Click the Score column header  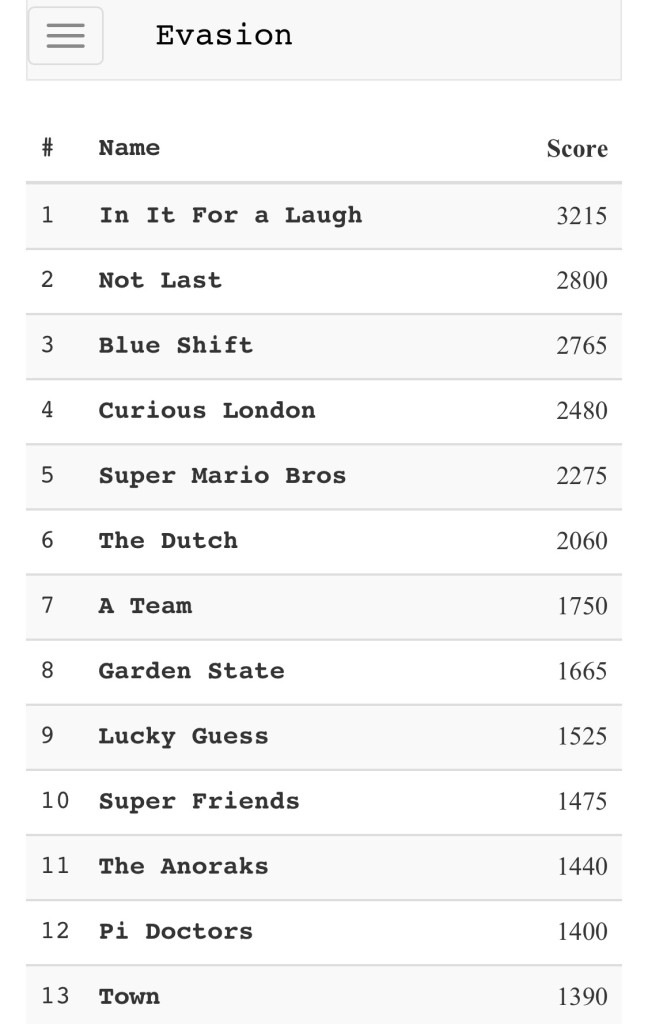pyautogui.click(x=576, y=149)
